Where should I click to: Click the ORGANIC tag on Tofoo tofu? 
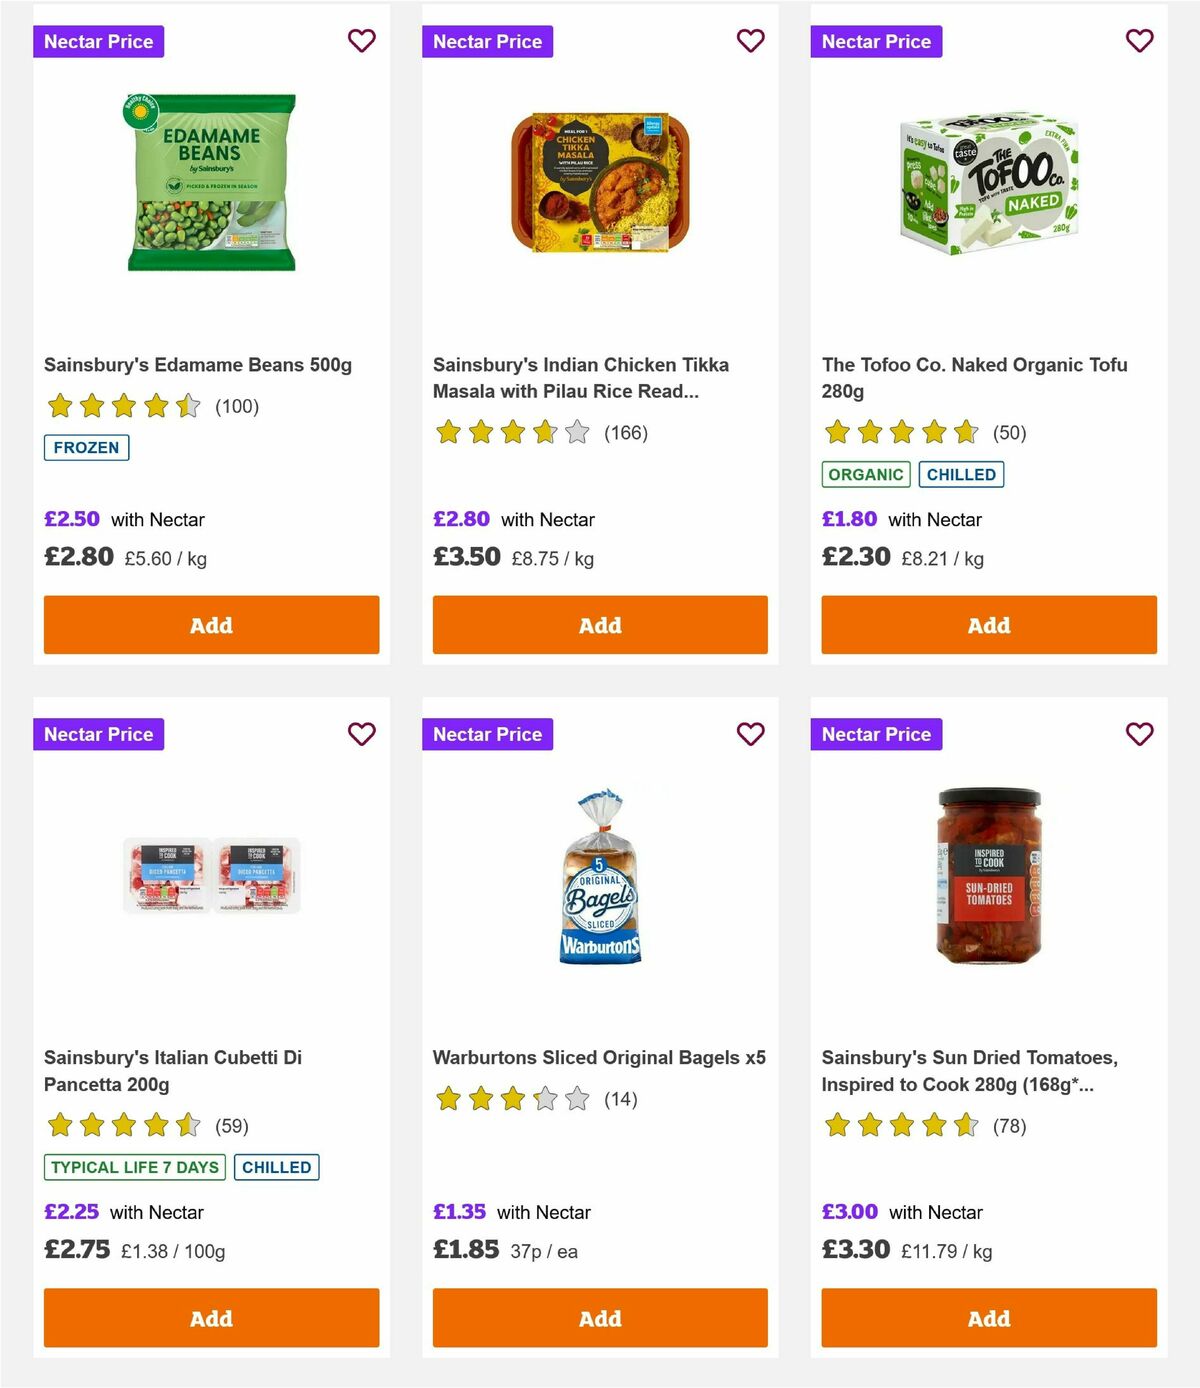[x=866, y=474]
